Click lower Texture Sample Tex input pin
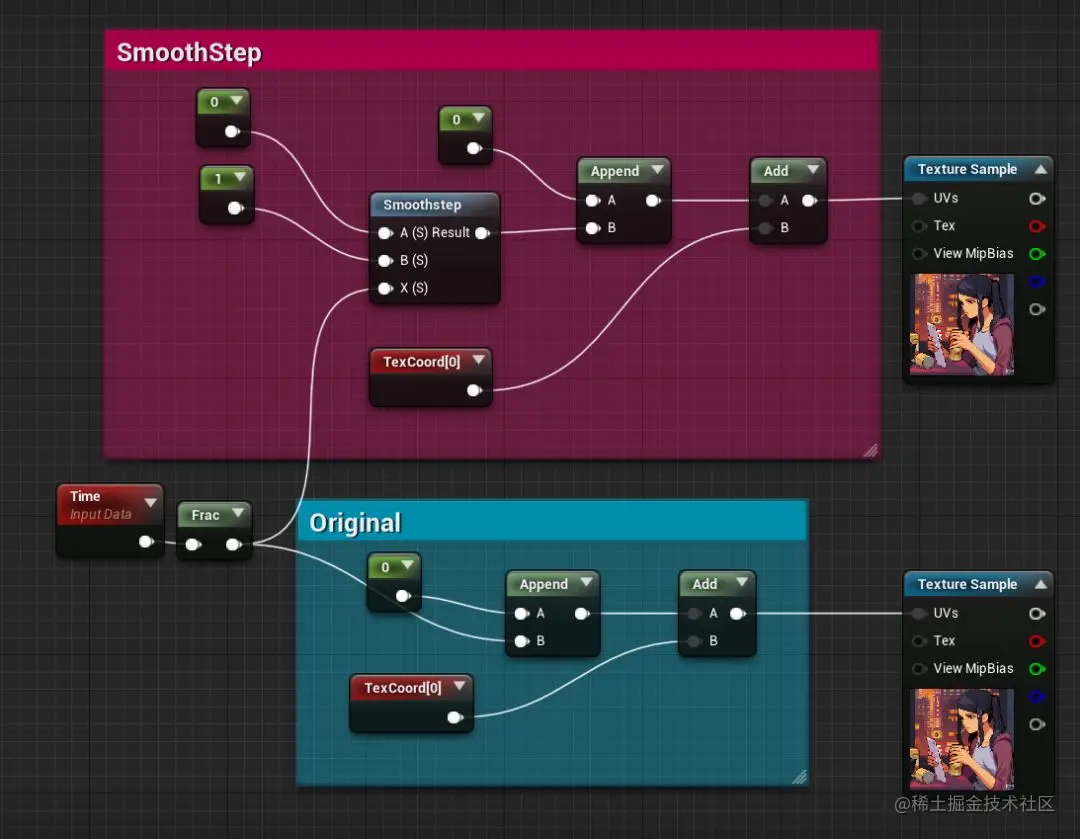 tap(919, 641)
